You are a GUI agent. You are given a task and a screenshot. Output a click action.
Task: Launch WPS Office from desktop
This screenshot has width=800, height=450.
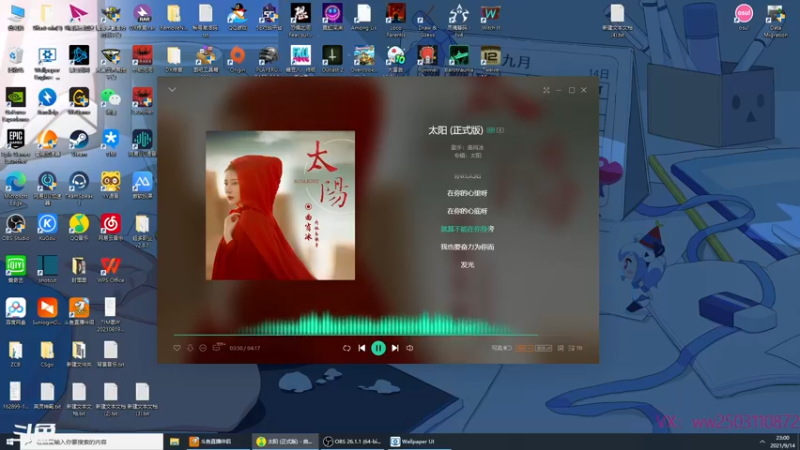coord(110,269)
